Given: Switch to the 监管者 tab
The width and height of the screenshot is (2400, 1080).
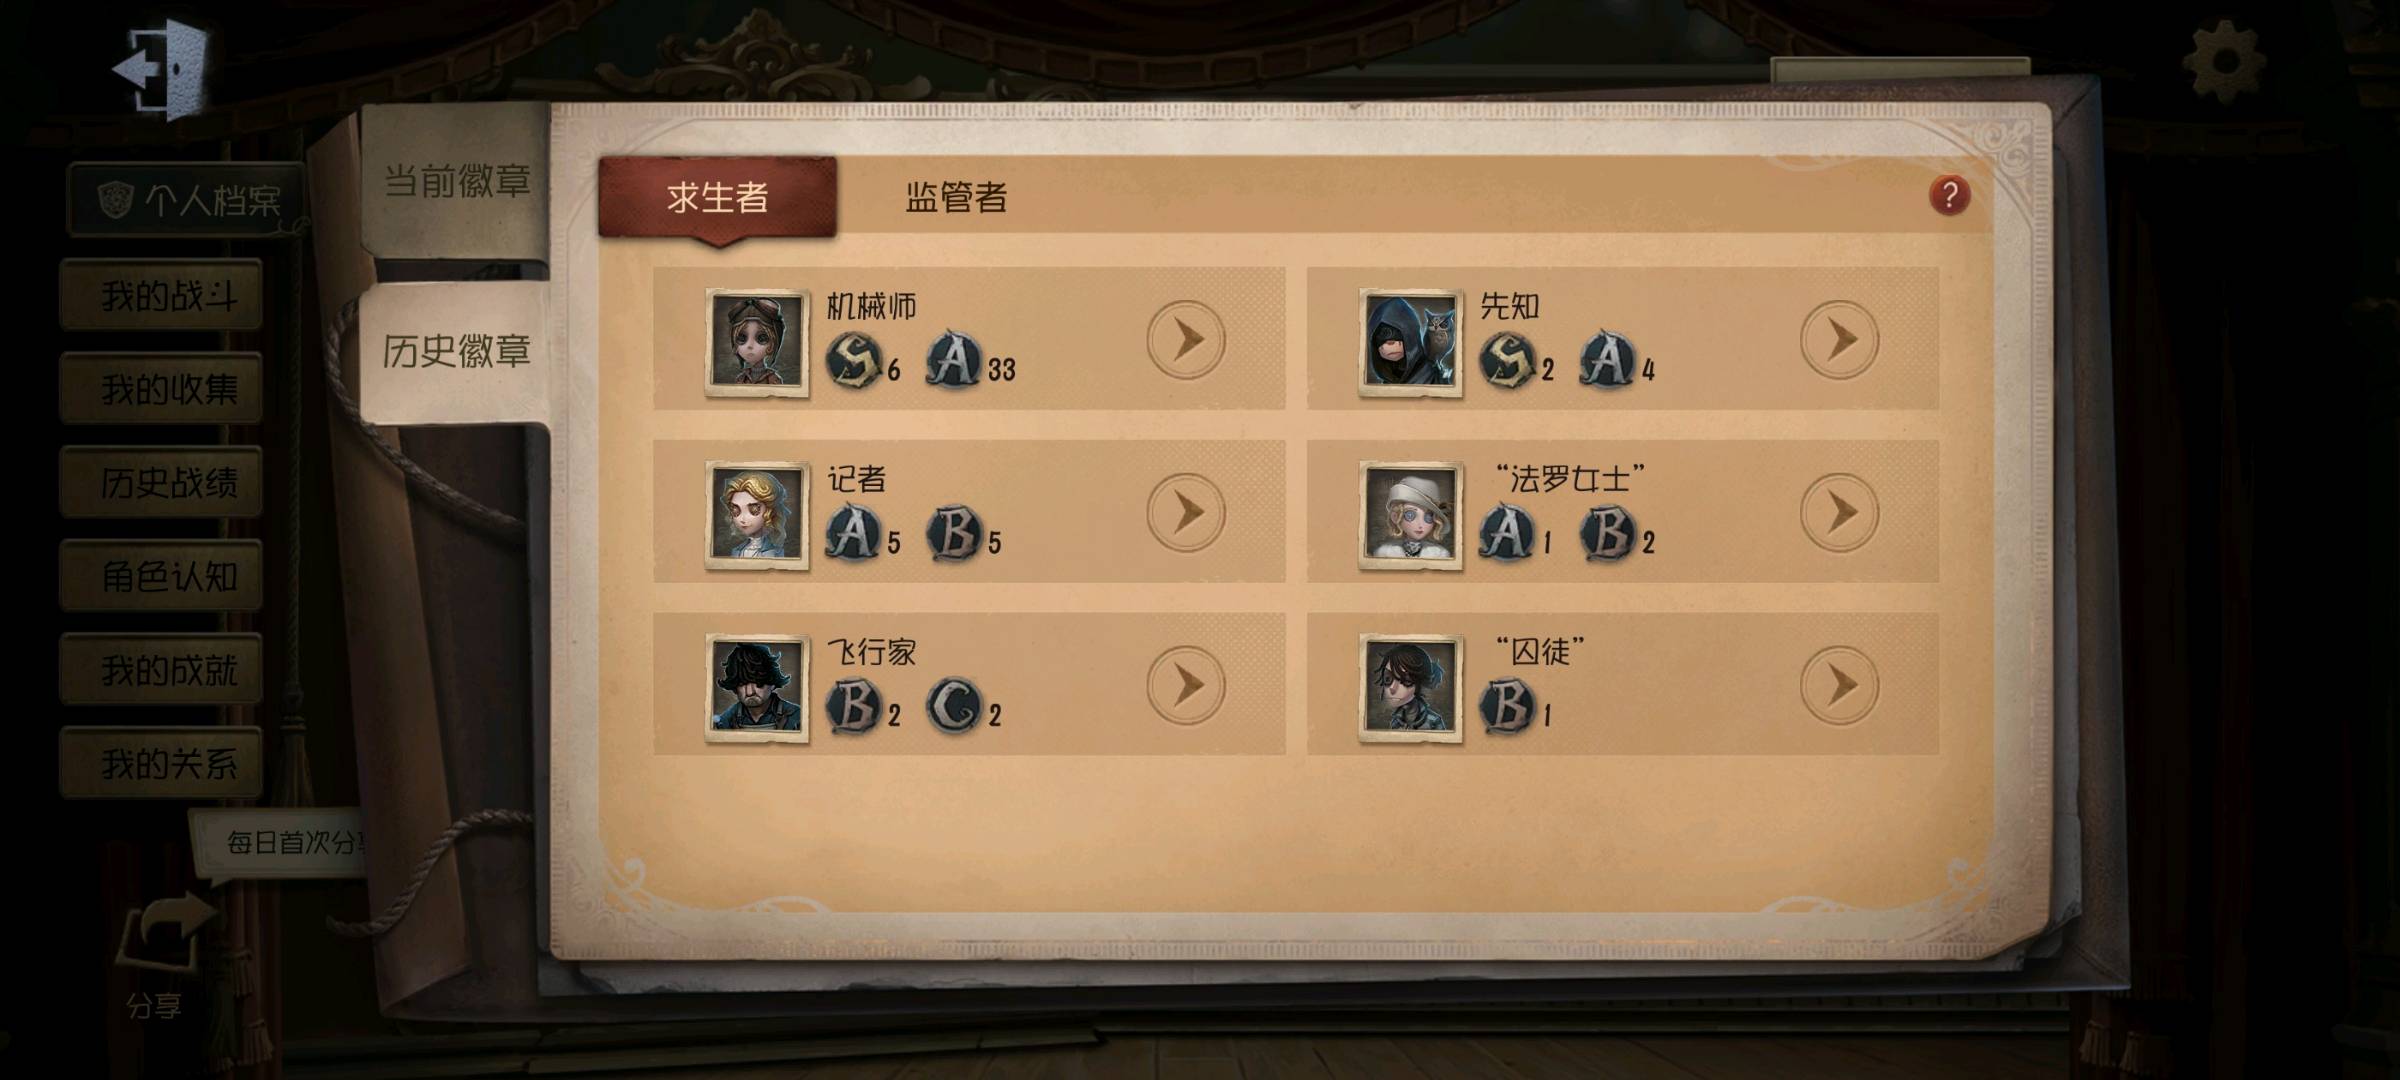Looking at the screenshot, I should [x=956, y=197].
